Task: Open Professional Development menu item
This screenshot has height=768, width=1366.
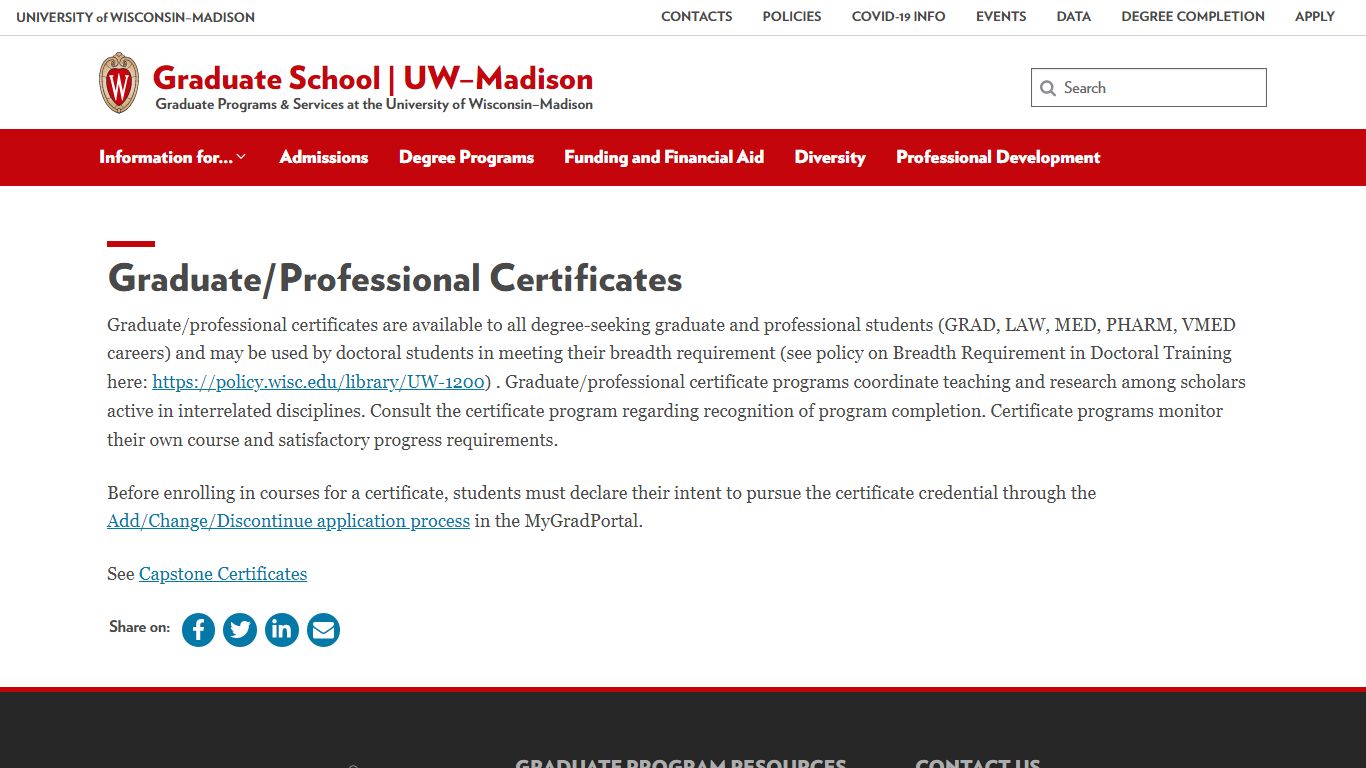Action: (998, 157)
